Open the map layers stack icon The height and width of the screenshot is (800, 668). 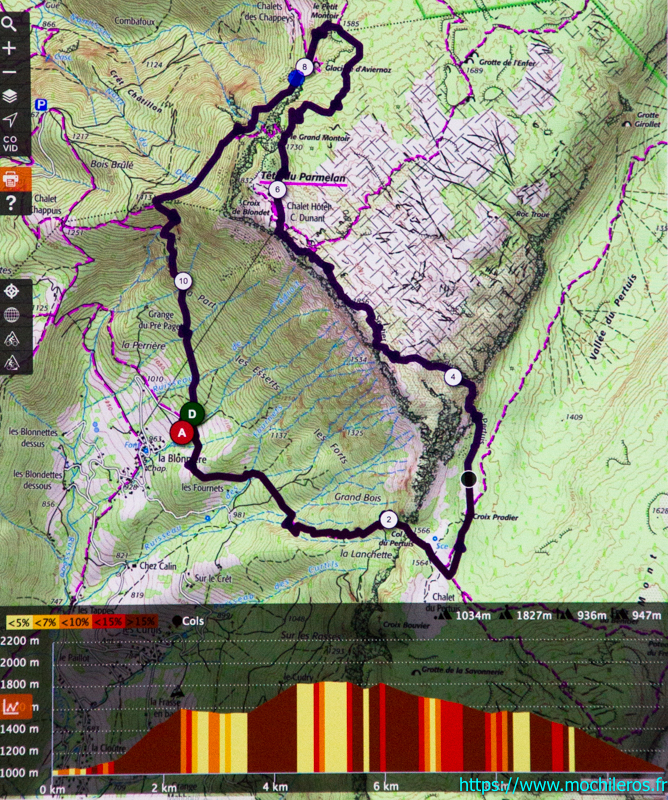coord(10,95)
